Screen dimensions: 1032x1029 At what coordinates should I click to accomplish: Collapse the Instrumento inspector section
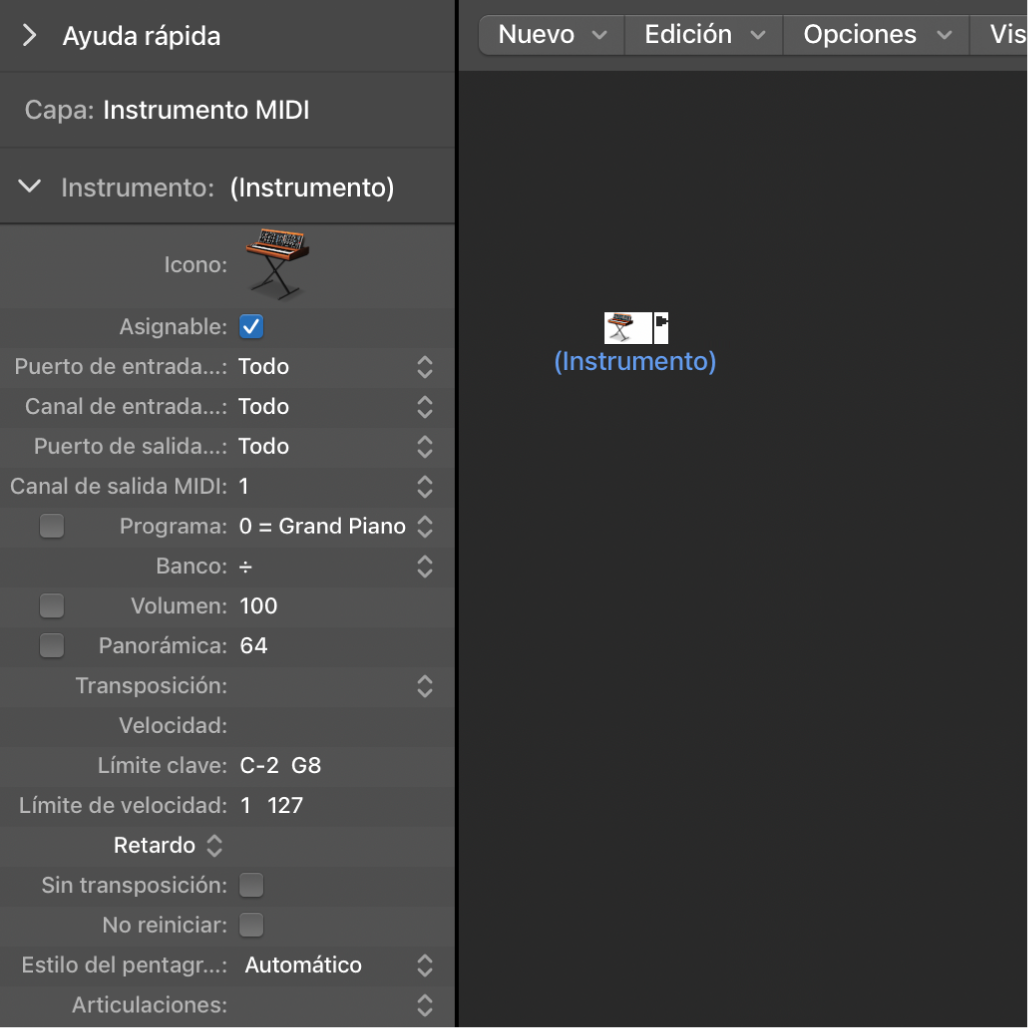[31, 187]
